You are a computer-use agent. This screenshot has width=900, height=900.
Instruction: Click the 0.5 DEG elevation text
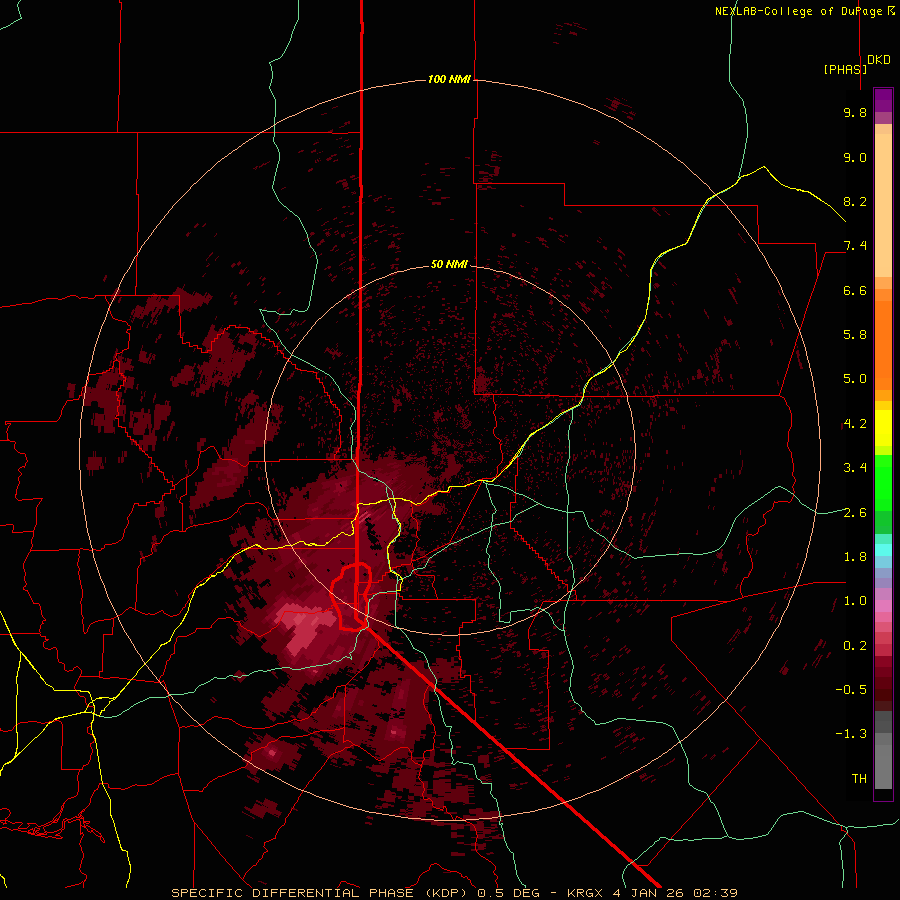pyautogui.click(x=509, y=893)
